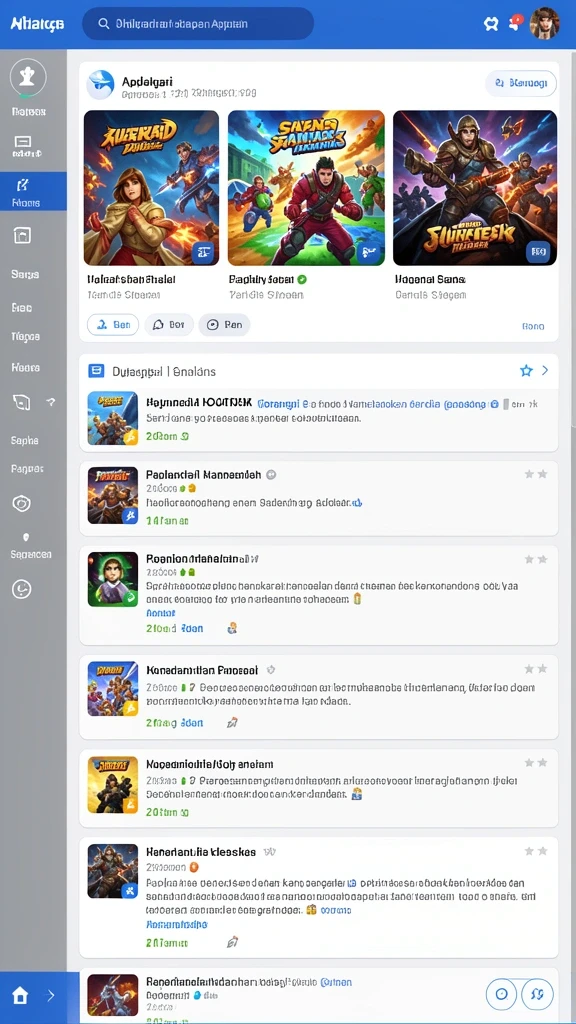Expand the sidebar using the chevron beside home
The image size is (576, 1024).
(x=51, y=996)
